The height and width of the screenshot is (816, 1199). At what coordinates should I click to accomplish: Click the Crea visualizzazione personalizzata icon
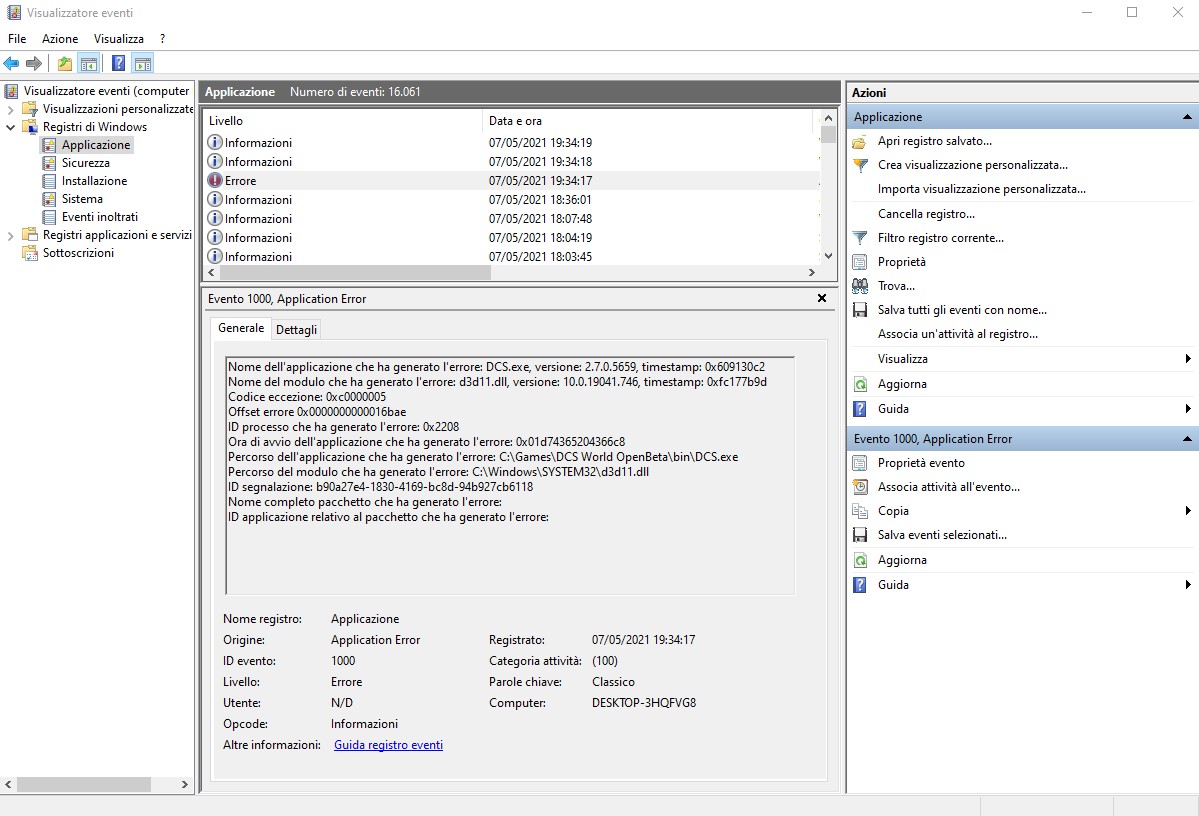pos(860,165)
